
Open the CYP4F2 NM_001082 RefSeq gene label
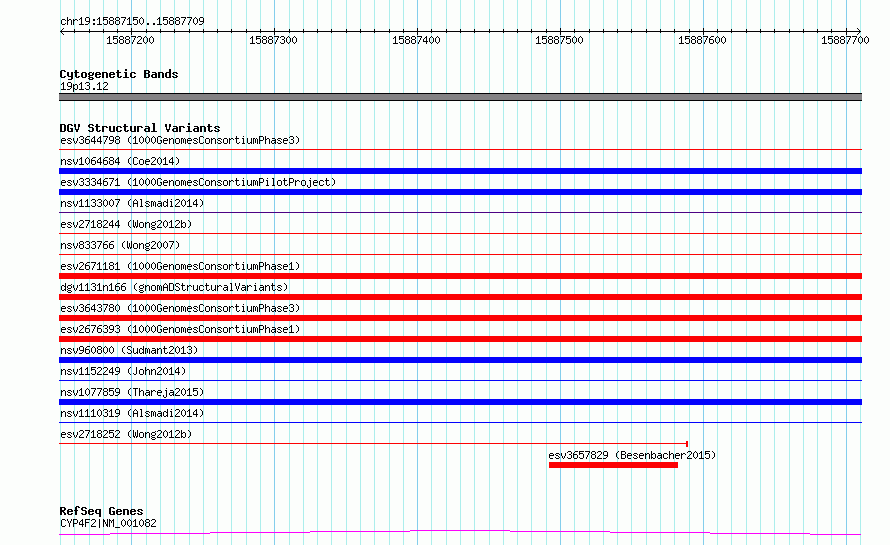(108, 523)
